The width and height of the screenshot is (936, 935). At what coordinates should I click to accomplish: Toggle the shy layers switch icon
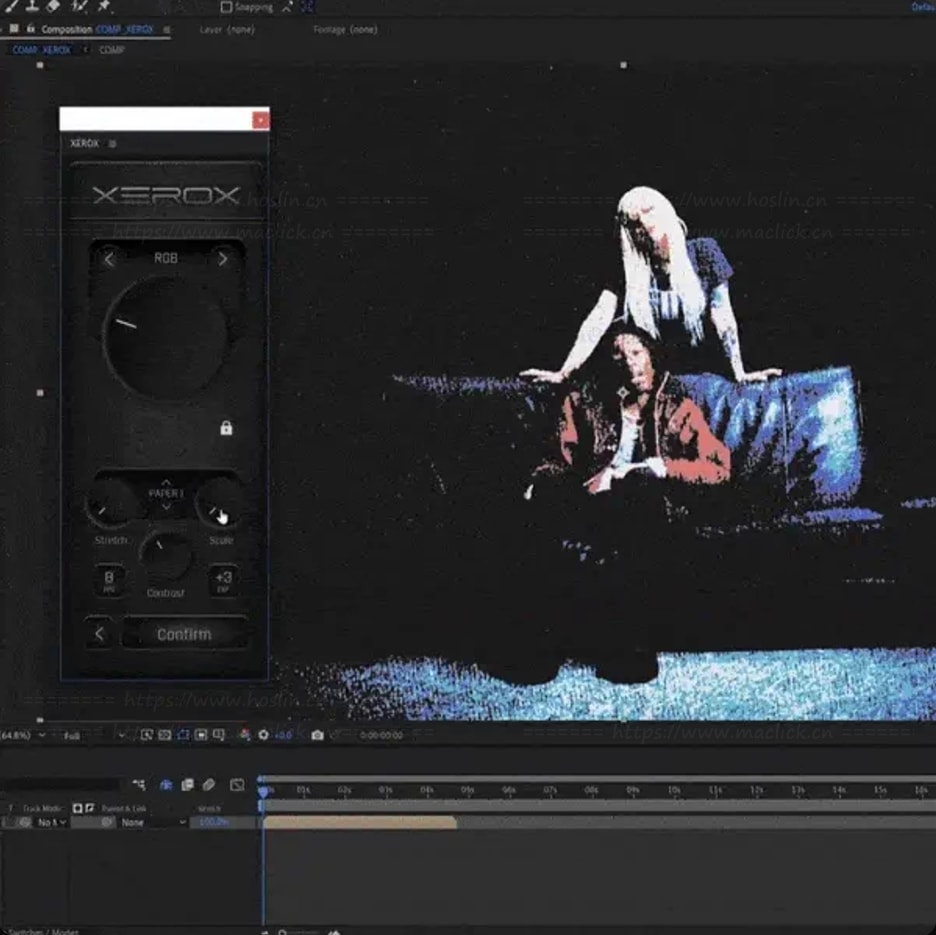click(x=166, y=785)
